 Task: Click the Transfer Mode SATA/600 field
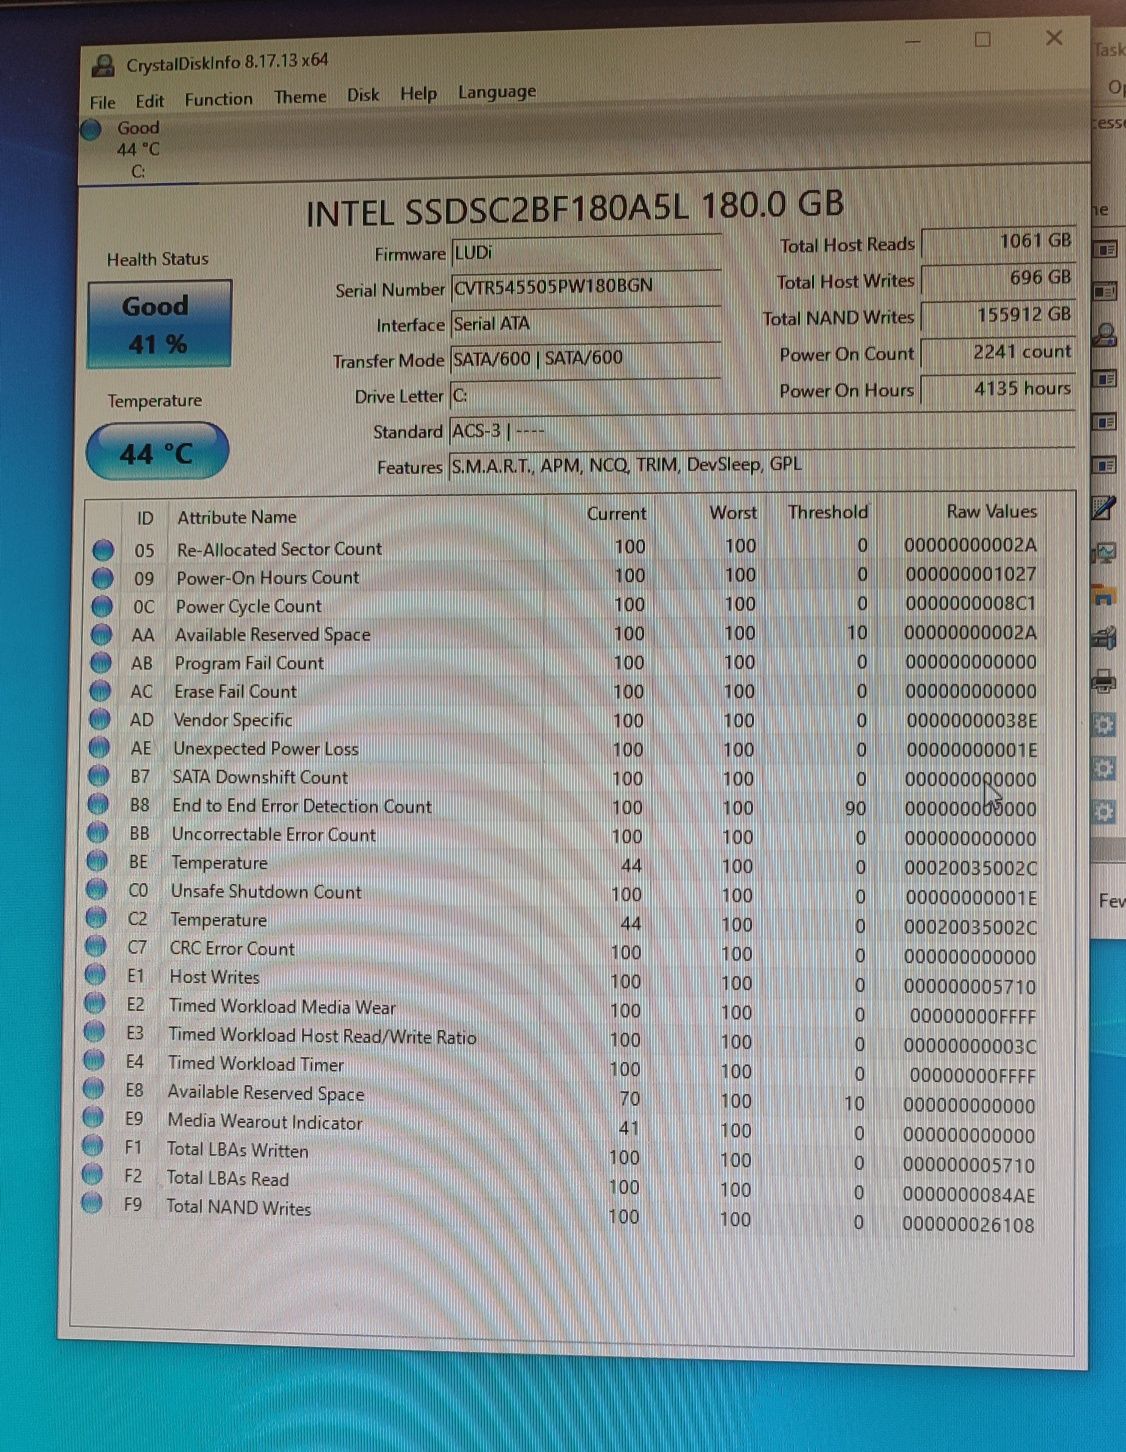click(x=585, y=359)
